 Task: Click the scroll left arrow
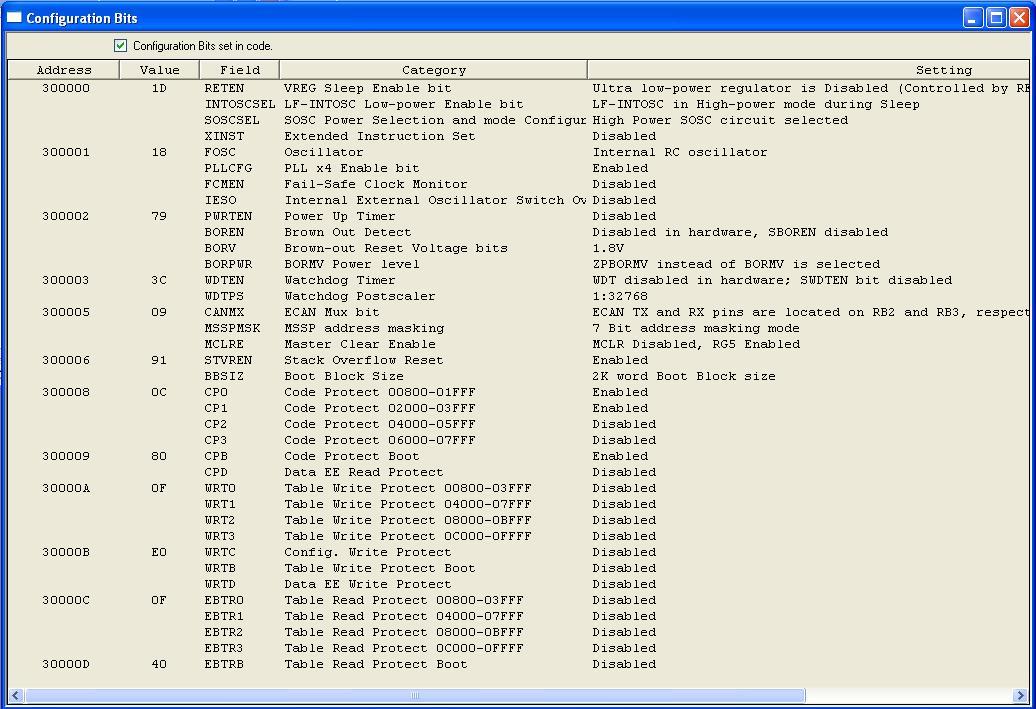(x=16, y=695)
